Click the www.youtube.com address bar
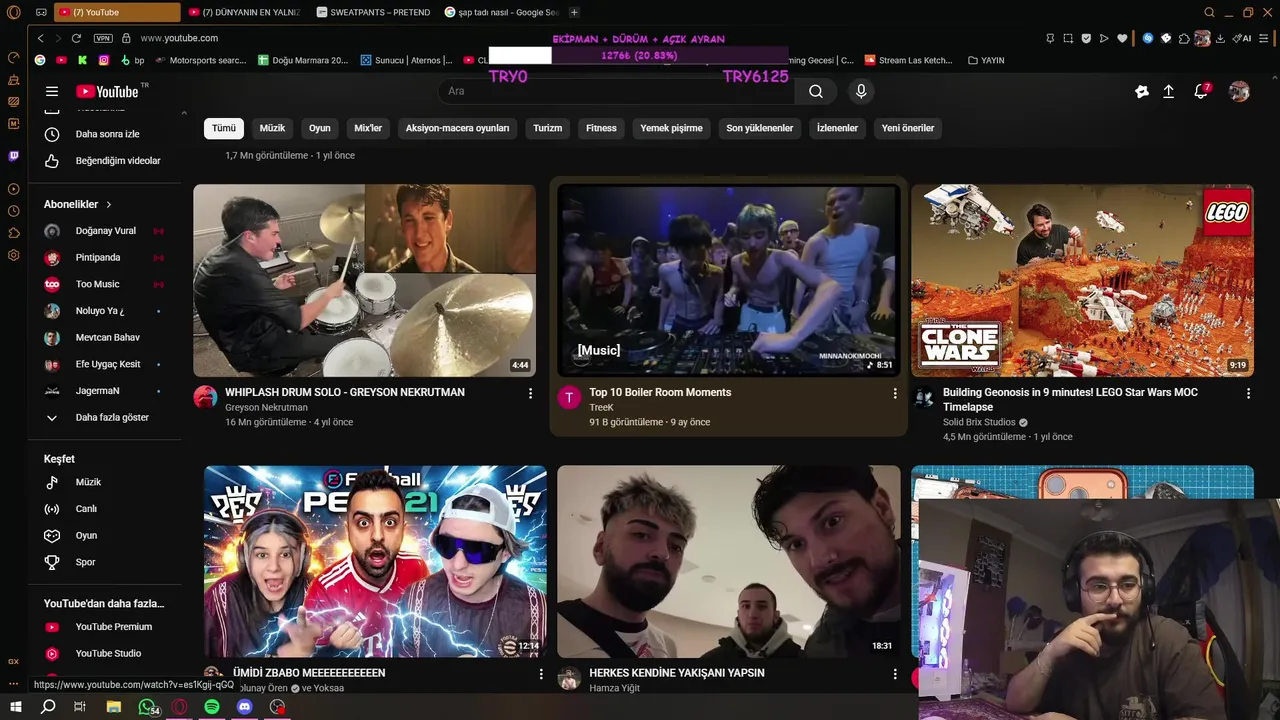Image resolution: width=1280 pixels, height=720 pixels. (179, 38)
